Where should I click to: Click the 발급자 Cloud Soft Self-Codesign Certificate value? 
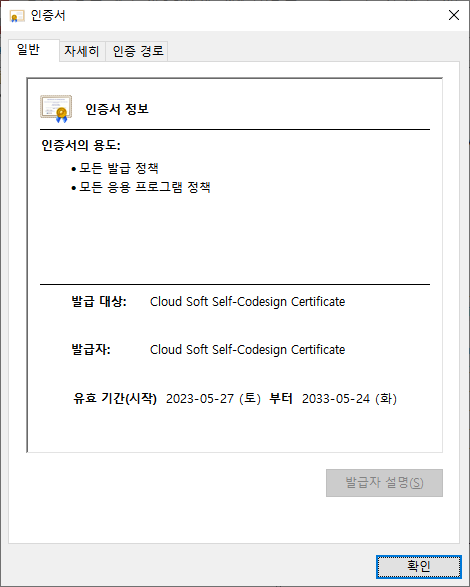[x=248, y=350]
